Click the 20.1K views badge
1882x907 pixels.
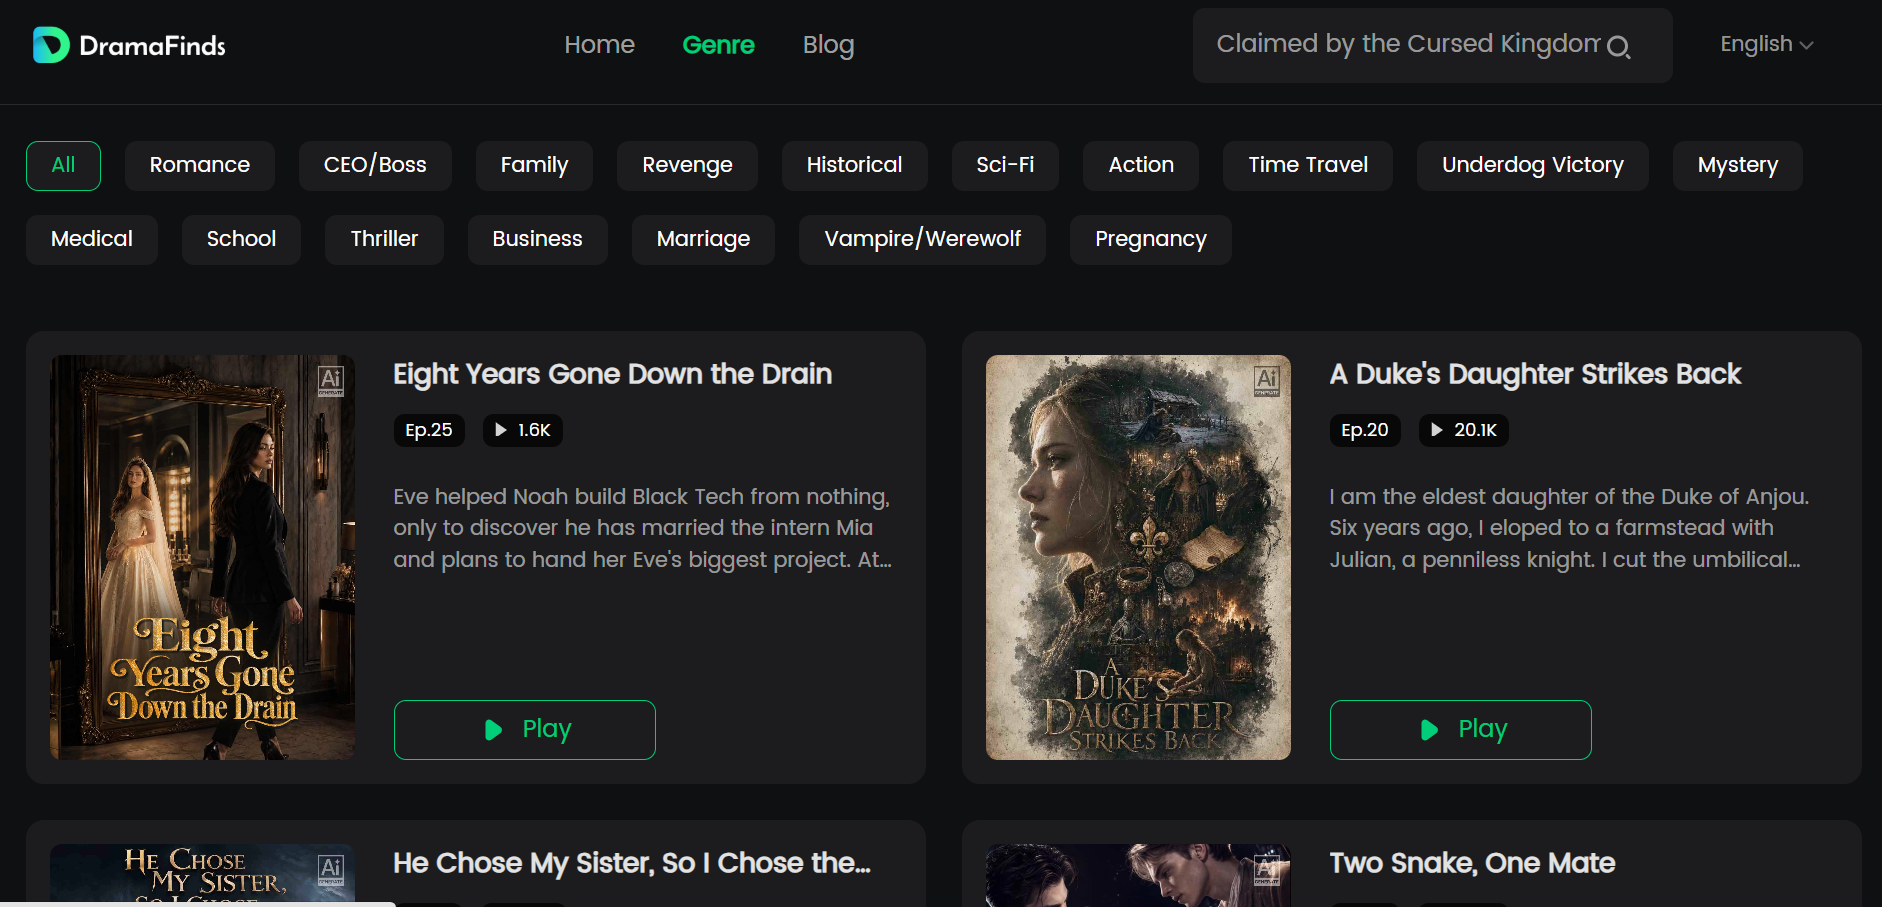pyautogui.click(x=1464, y=430)
